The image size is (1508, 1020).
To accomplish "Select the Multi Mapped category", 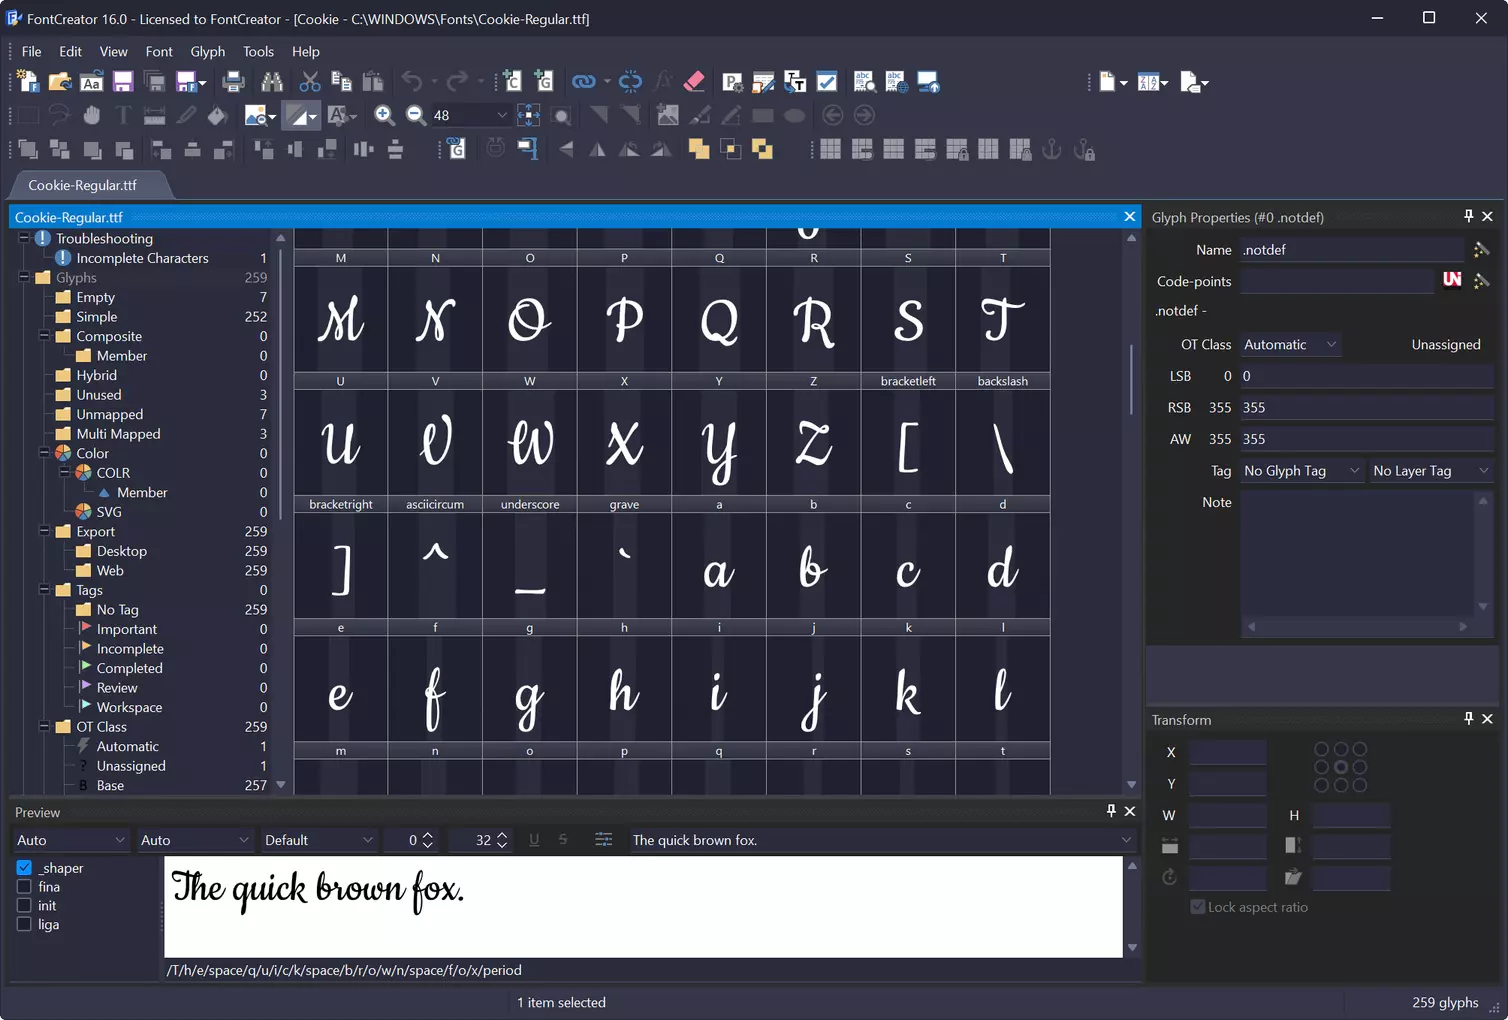I will (x=118, y=434).
